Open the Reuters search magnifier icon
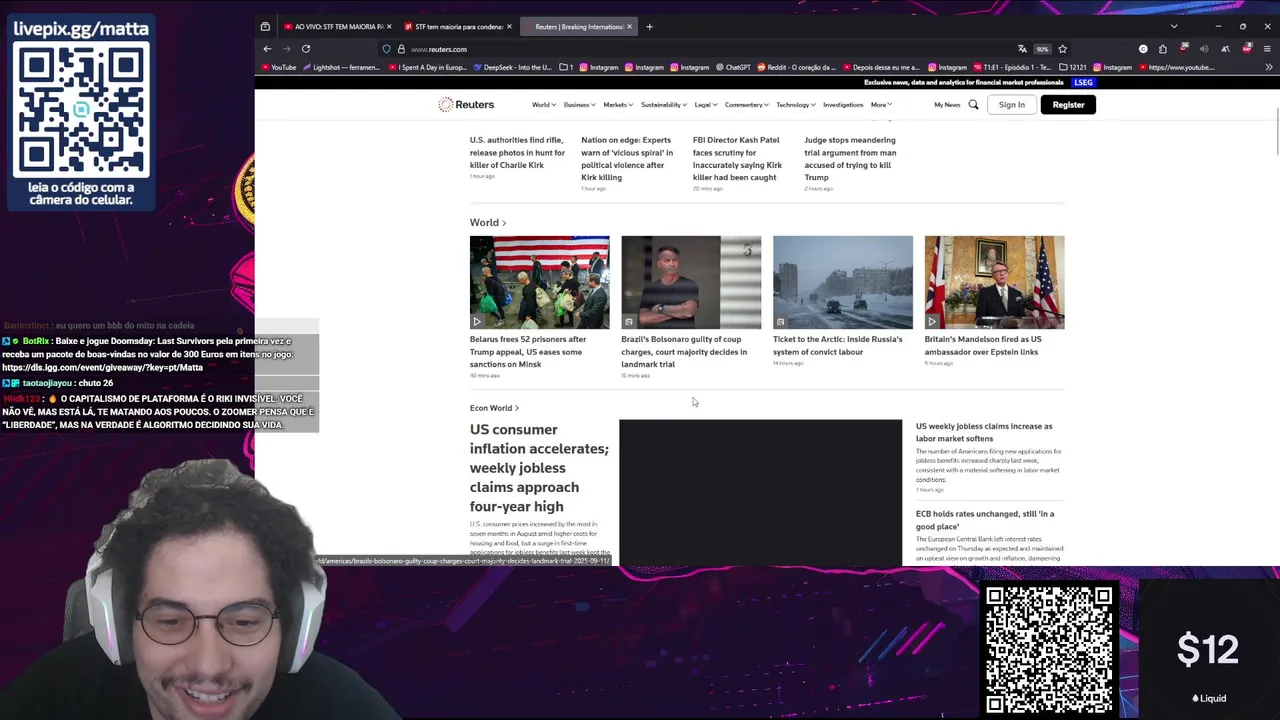The width and height of the screenshot is (1280, 720). 973,104
